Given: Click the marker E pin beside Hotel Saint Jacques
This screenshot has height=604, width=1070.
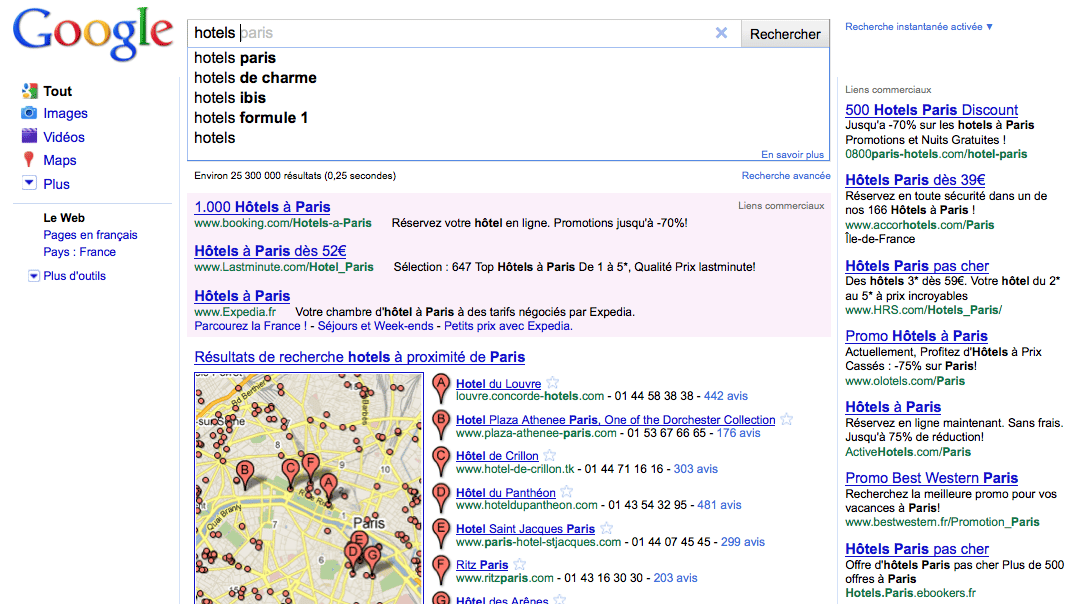Looking at the screenshot, I should pos(441,533).
